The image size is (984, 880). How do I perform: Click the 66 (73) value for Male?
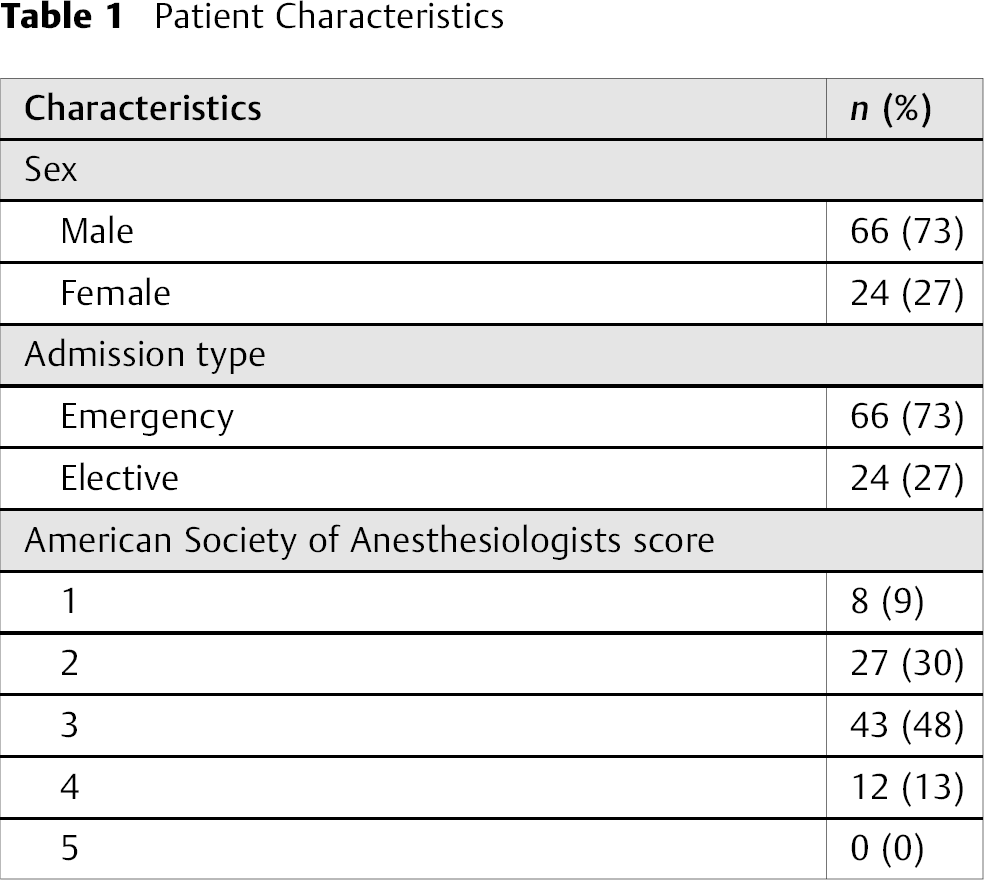[907, 231]
